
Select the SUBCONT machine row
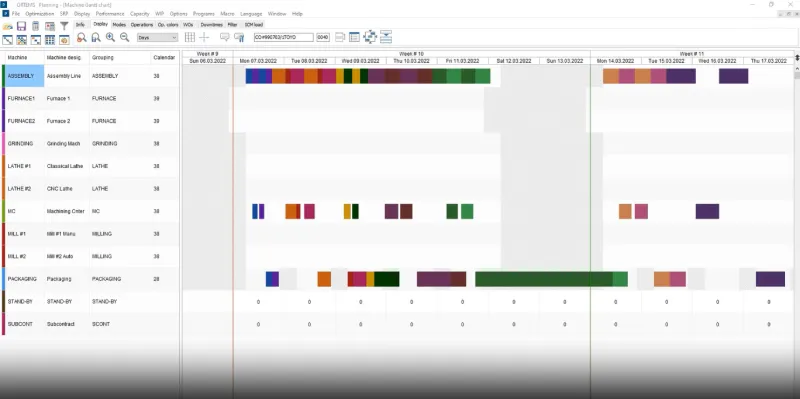92,324
